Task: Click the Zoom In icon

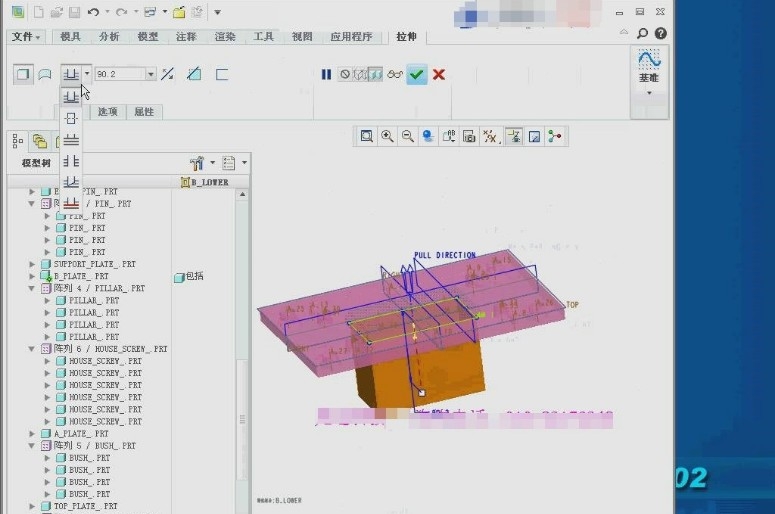Action: point(387,136)
